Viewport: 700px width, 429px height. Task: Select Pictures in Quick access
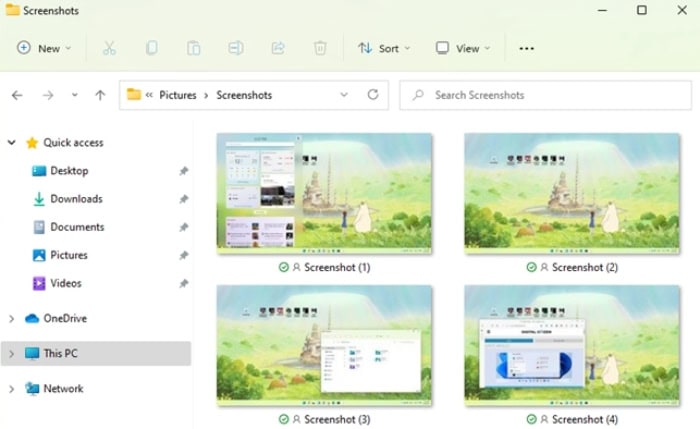(69, 255)
